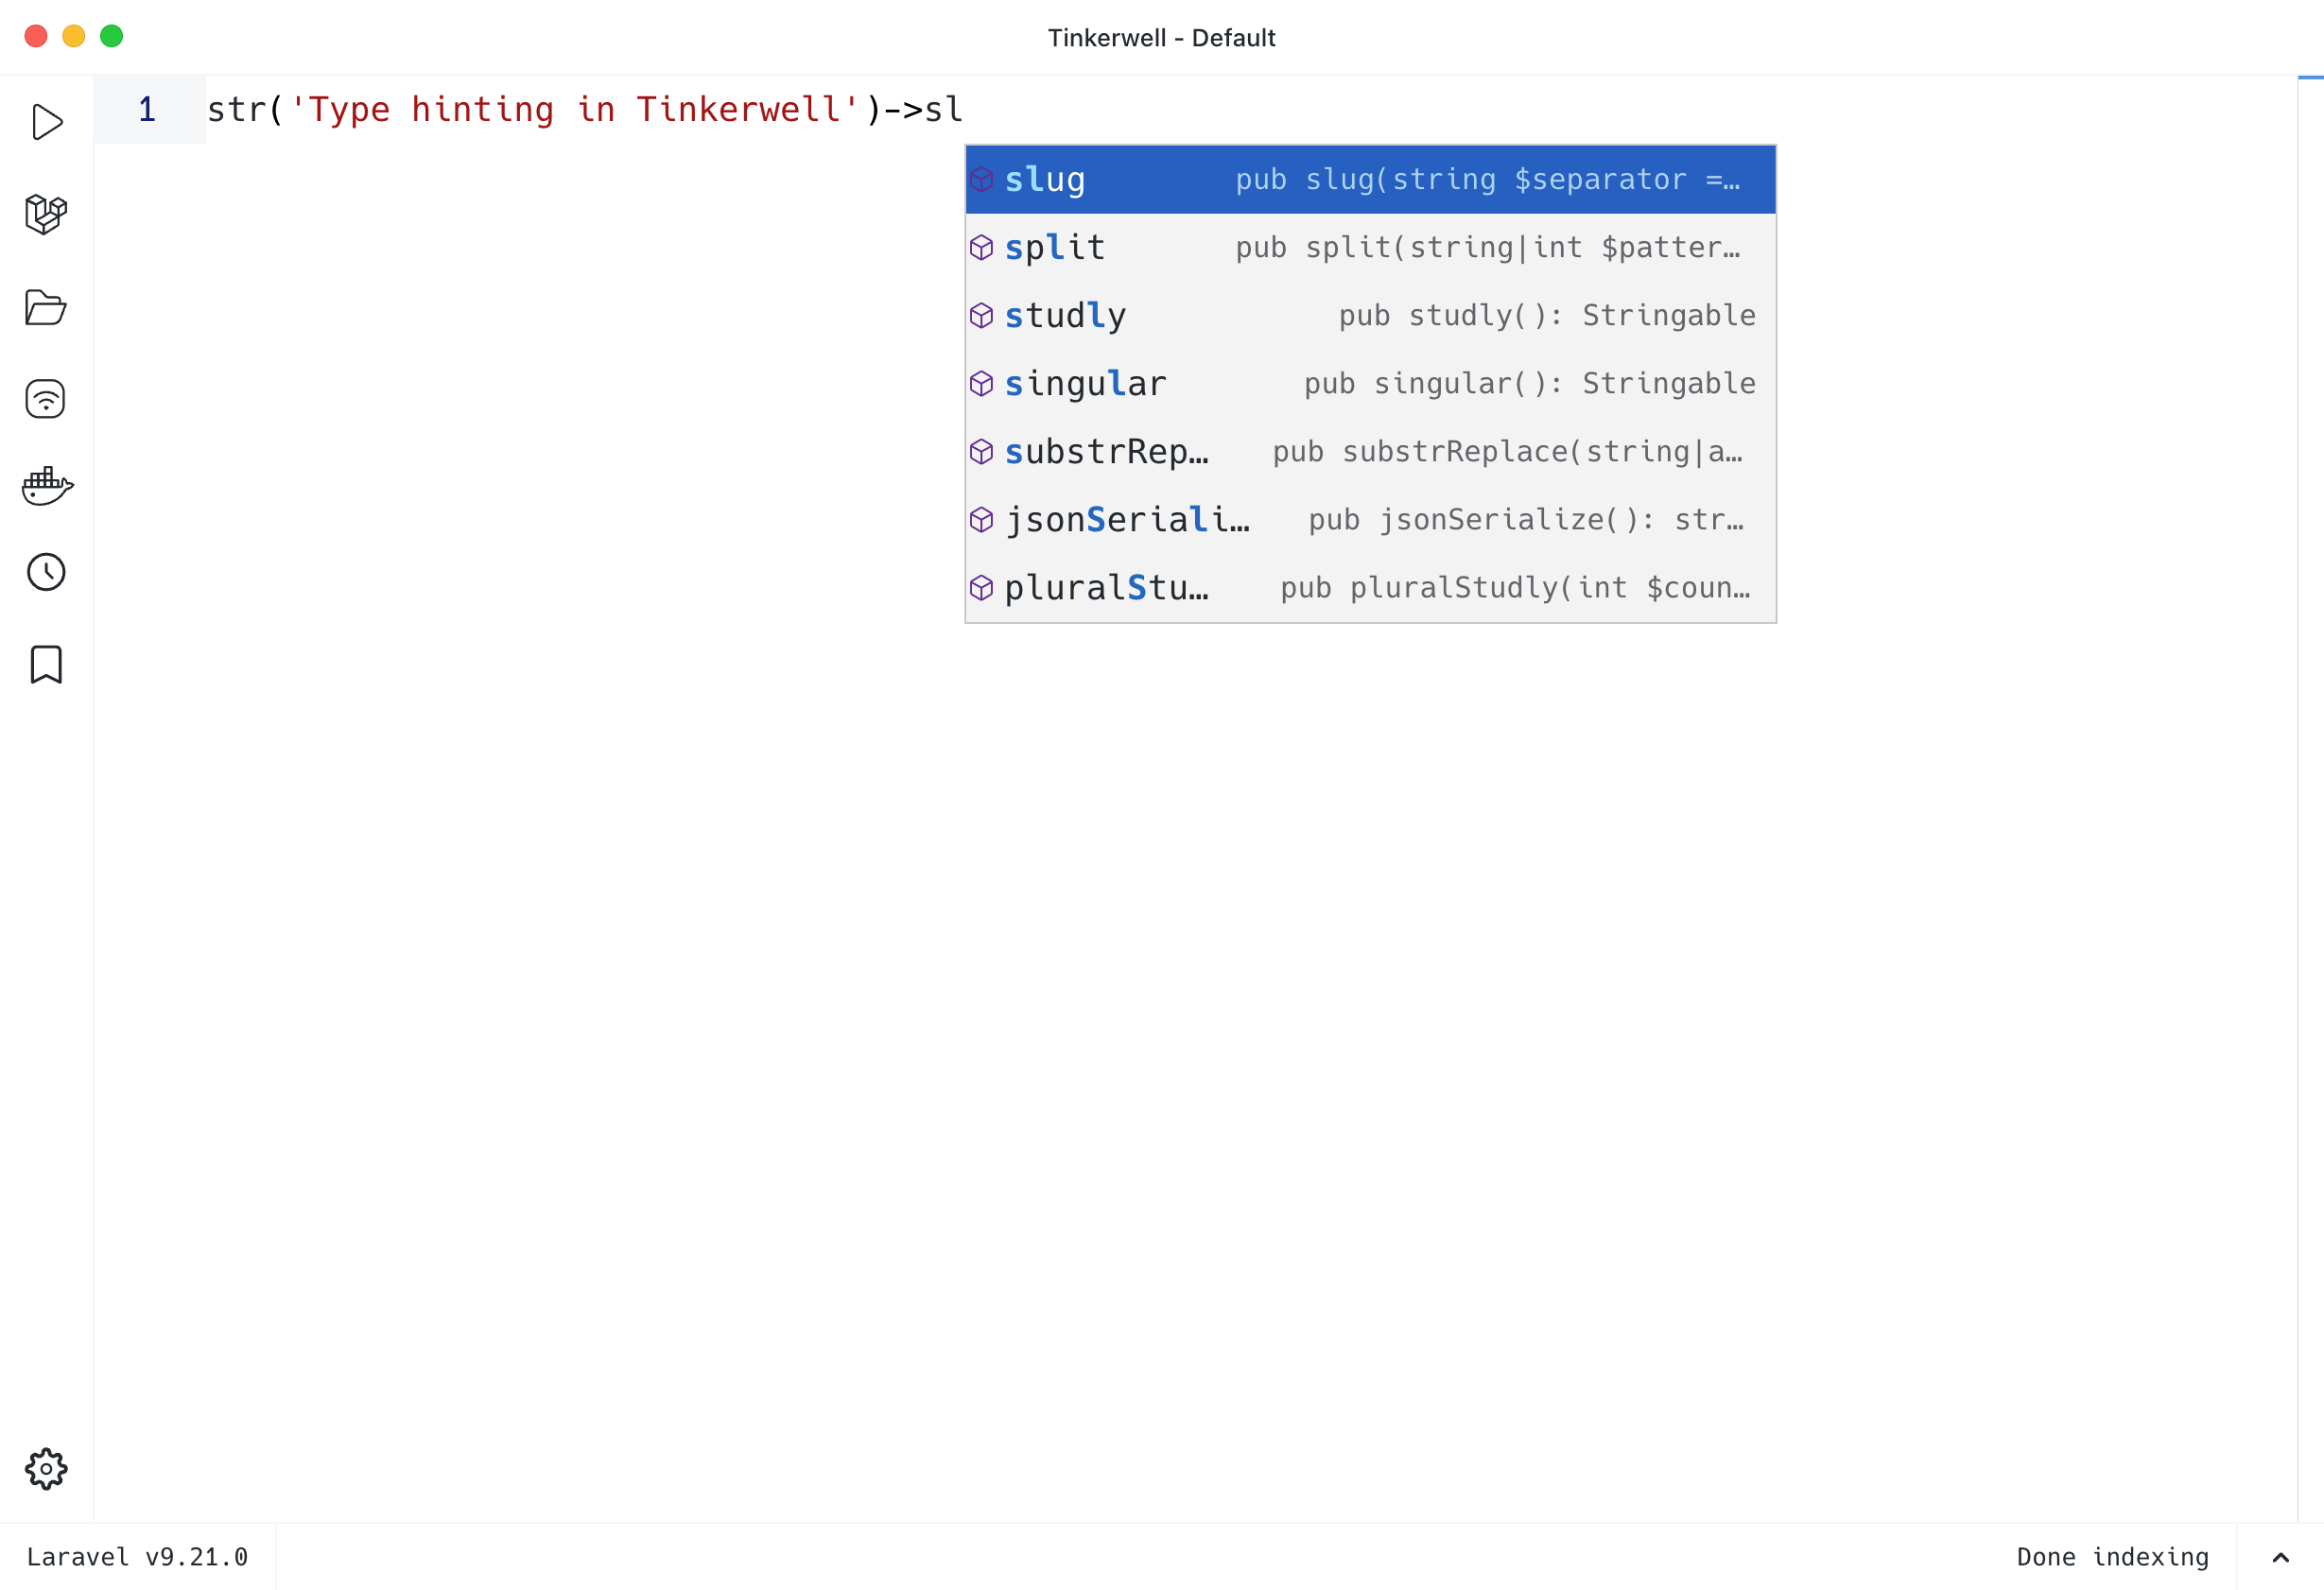Image resolution: width=2324 pixels, height=1590 pixels.
Task: Select the studly autocomplete suggestion
Action: click(1370, 315)
